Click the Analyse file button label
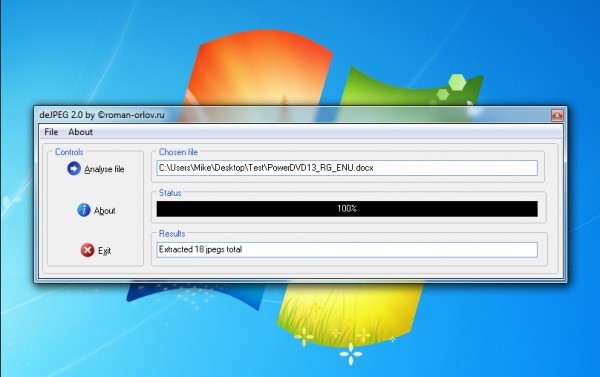 (104, 169)
